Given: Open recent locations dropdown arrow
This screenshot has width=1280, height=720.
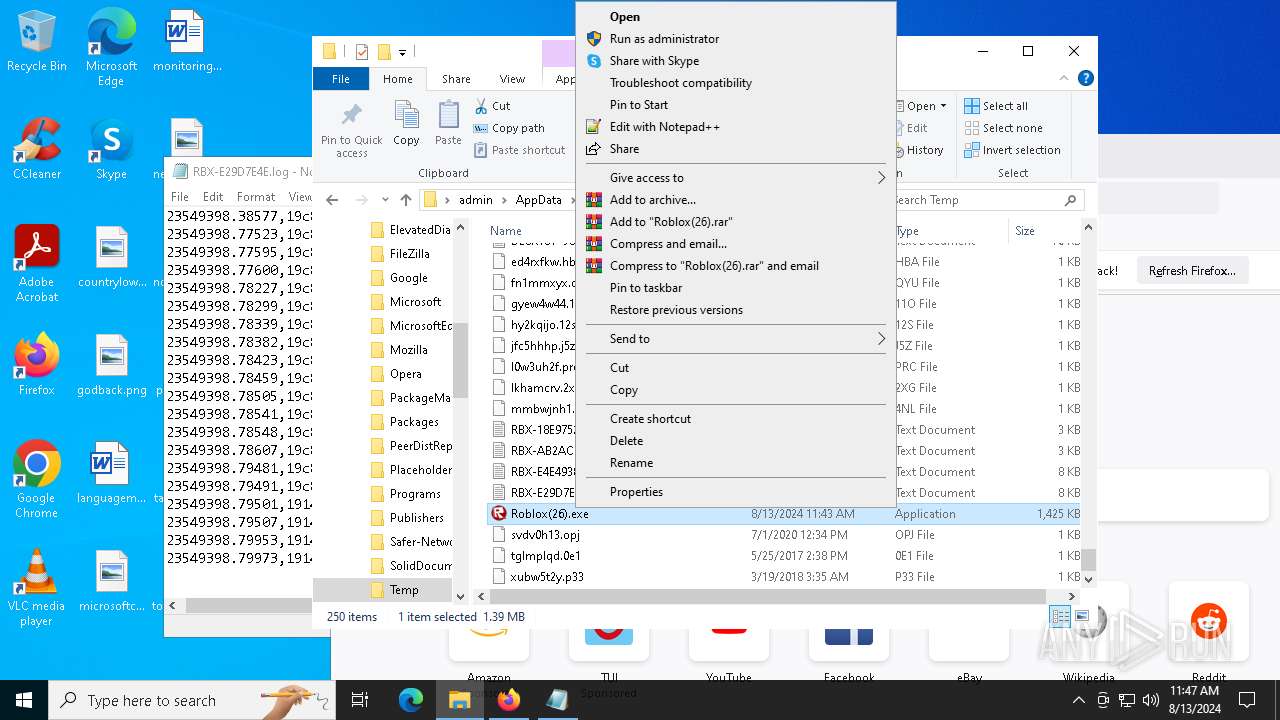Looking at the screenshot, I should (x=385, y=200).
